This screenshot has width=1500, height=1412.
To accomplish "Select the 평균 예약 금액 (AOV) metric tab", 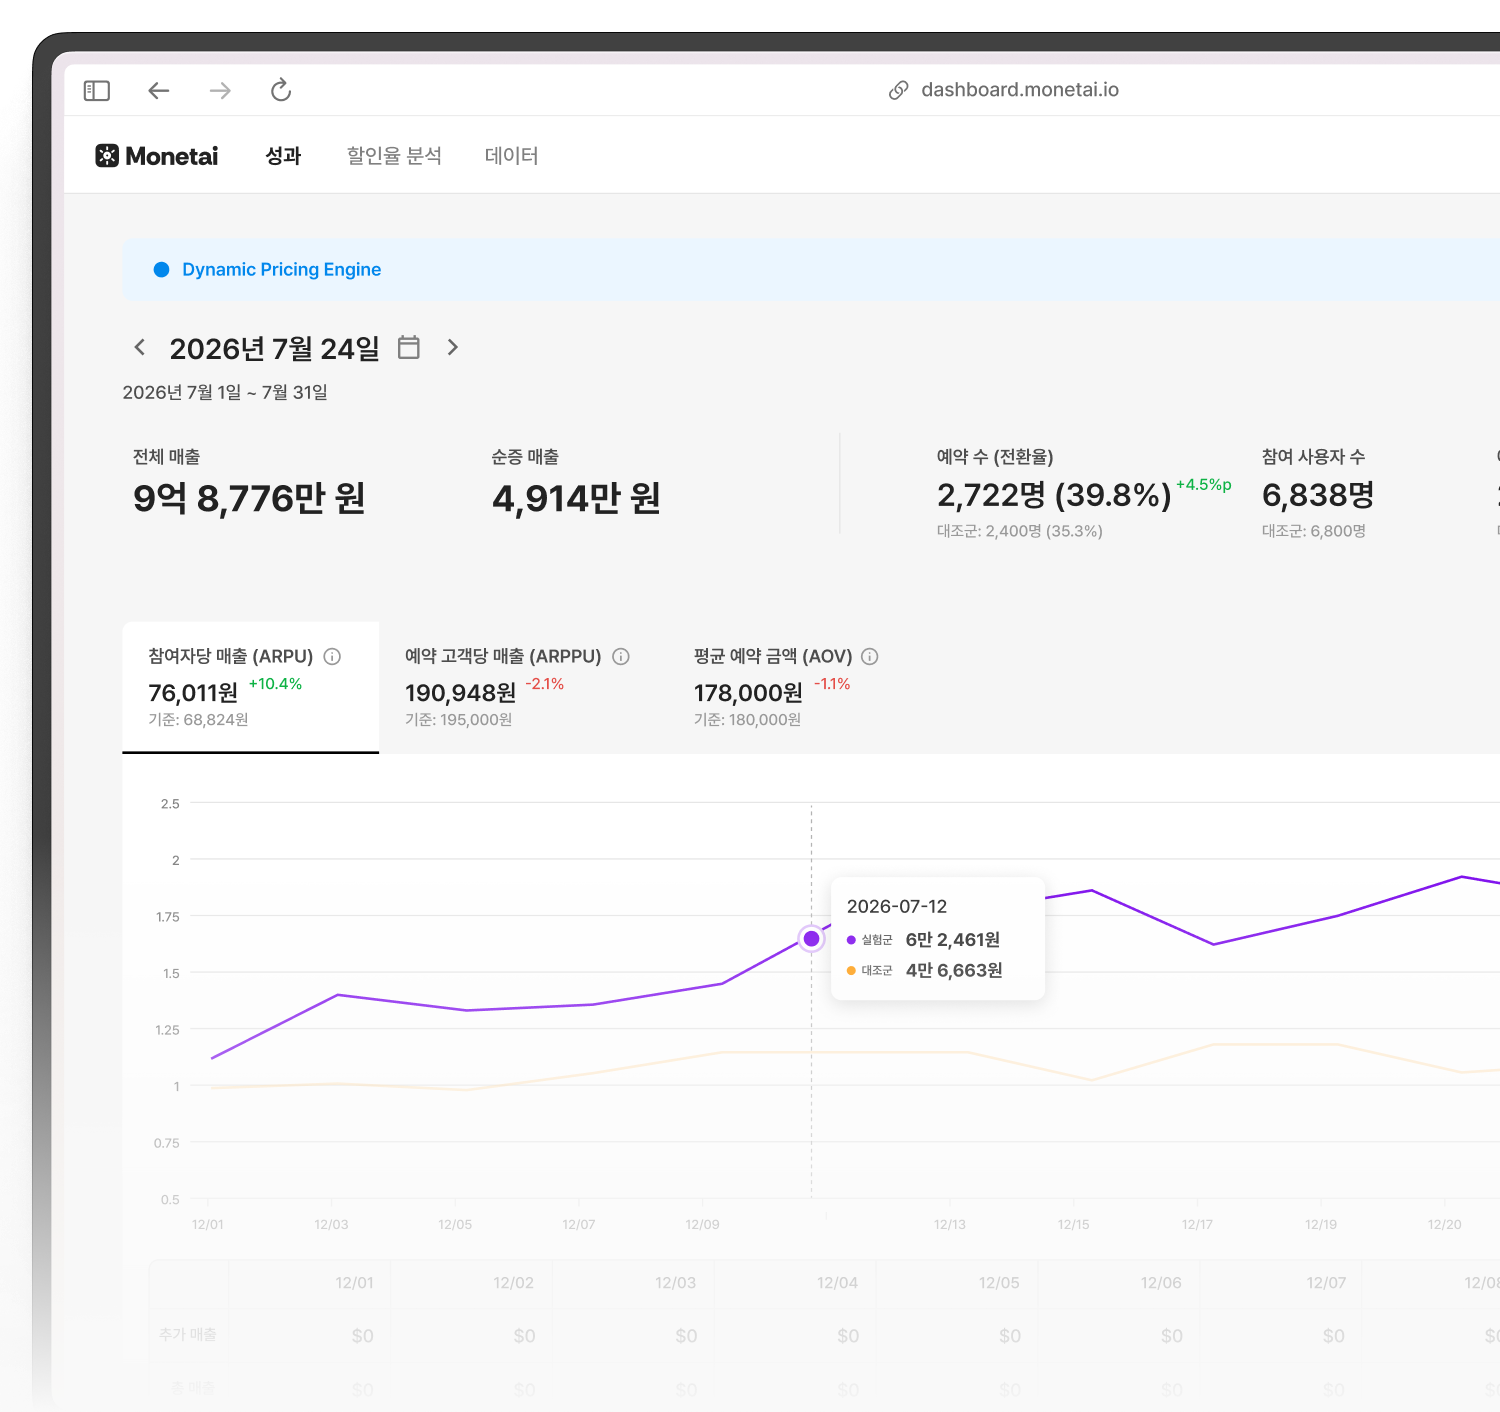I will 786,687.
